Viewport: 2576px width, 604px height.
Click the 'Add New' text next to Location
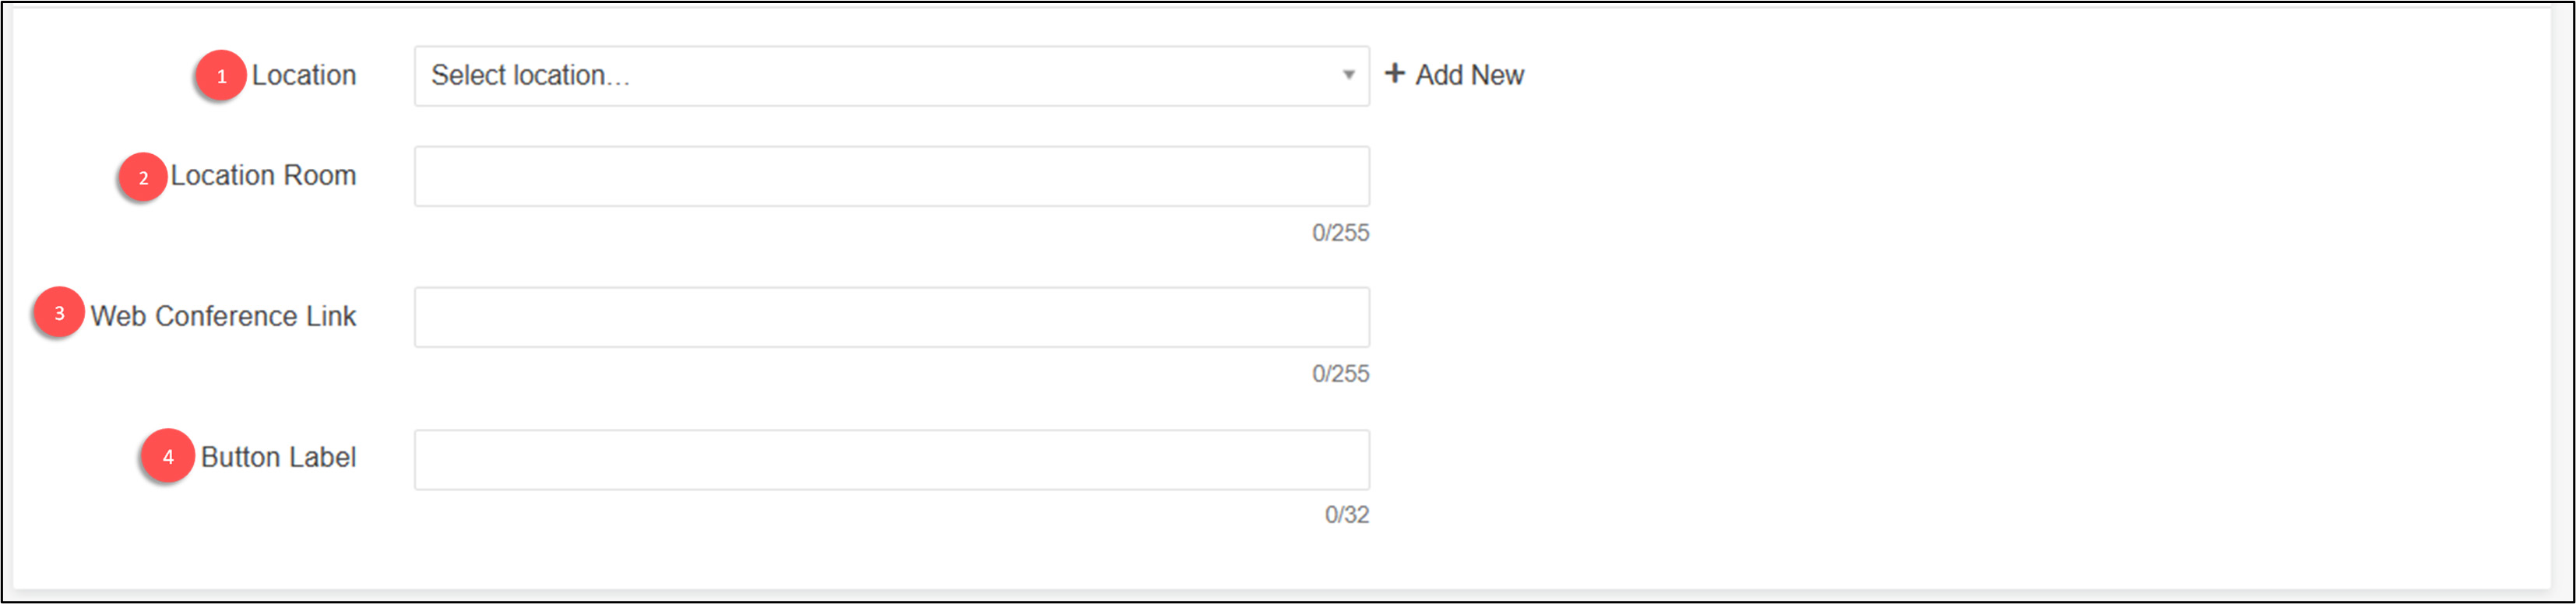1469,75
